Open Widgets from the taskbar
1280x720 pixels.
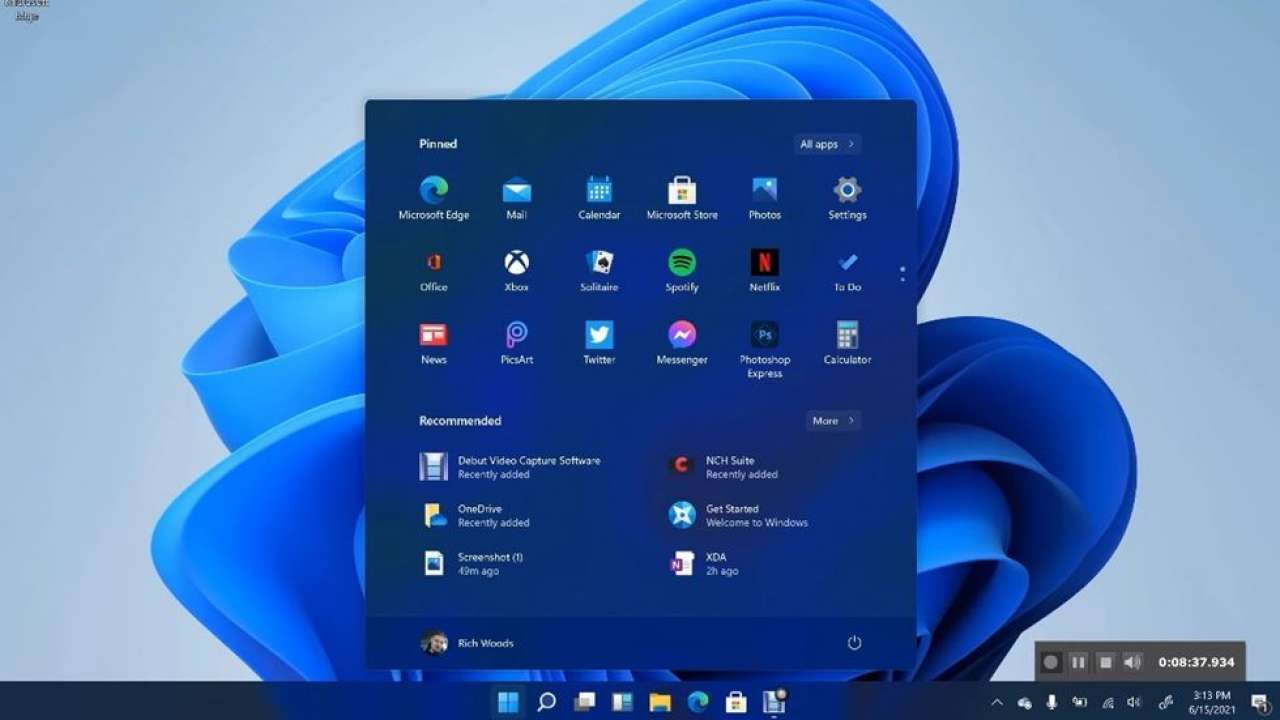[622, 702]
